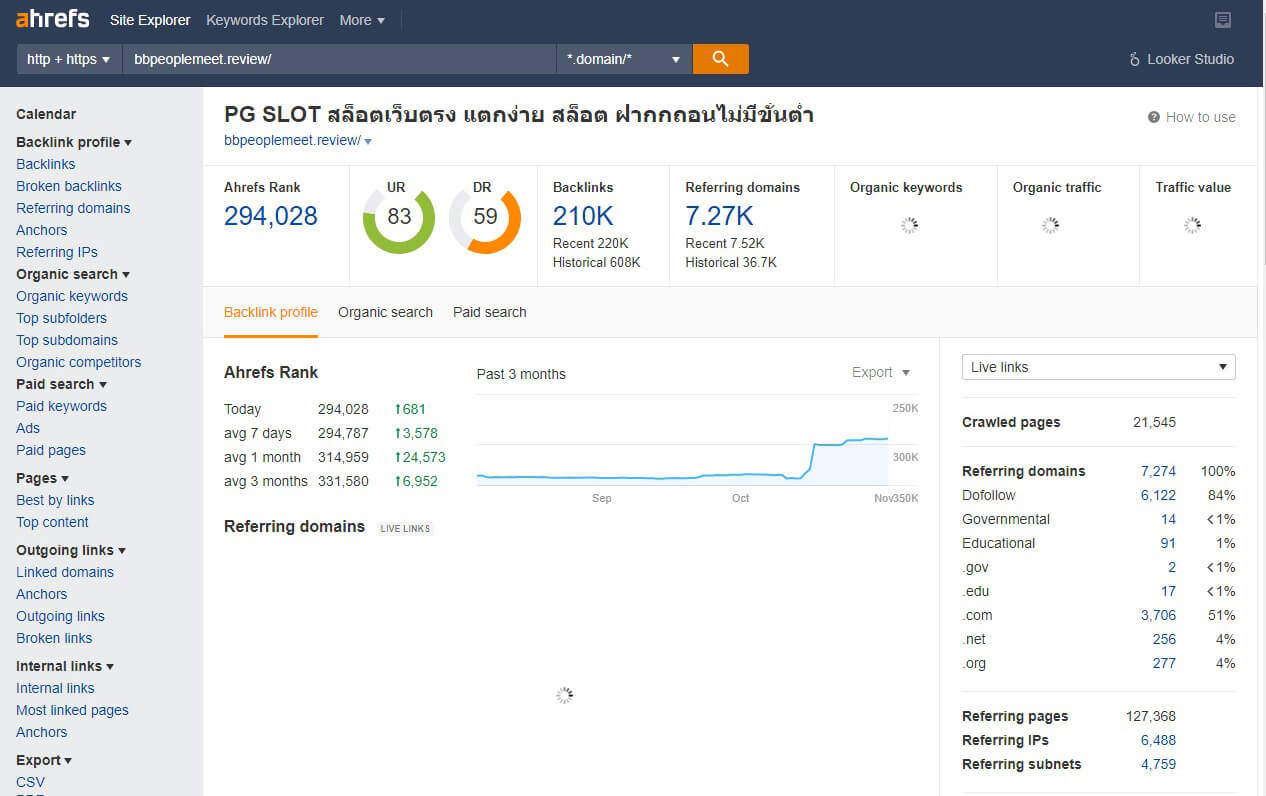Click the URL input field
The height and width of the screenshot is (796, 1266).
pyautogui.click(x=339, y=59)
